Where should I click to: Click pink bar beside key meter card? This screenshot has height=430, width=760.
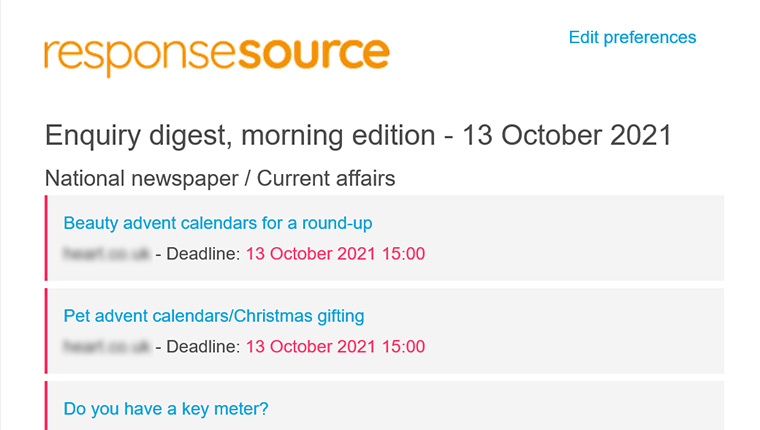(46, 405)
